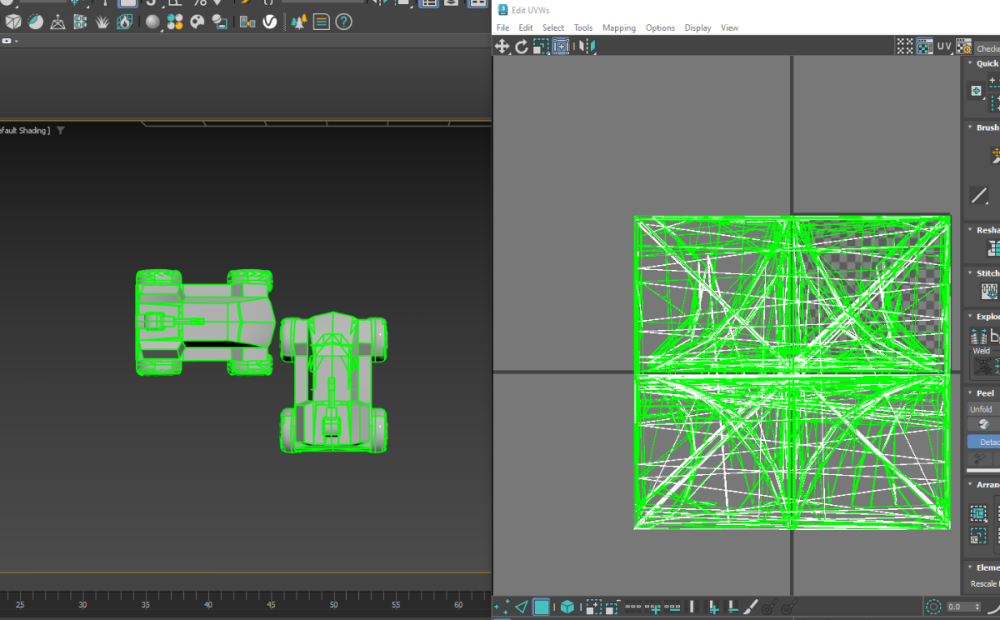Collapse the Brush rollout
The width and height of the screenshot is (1000, 620).
984,127
